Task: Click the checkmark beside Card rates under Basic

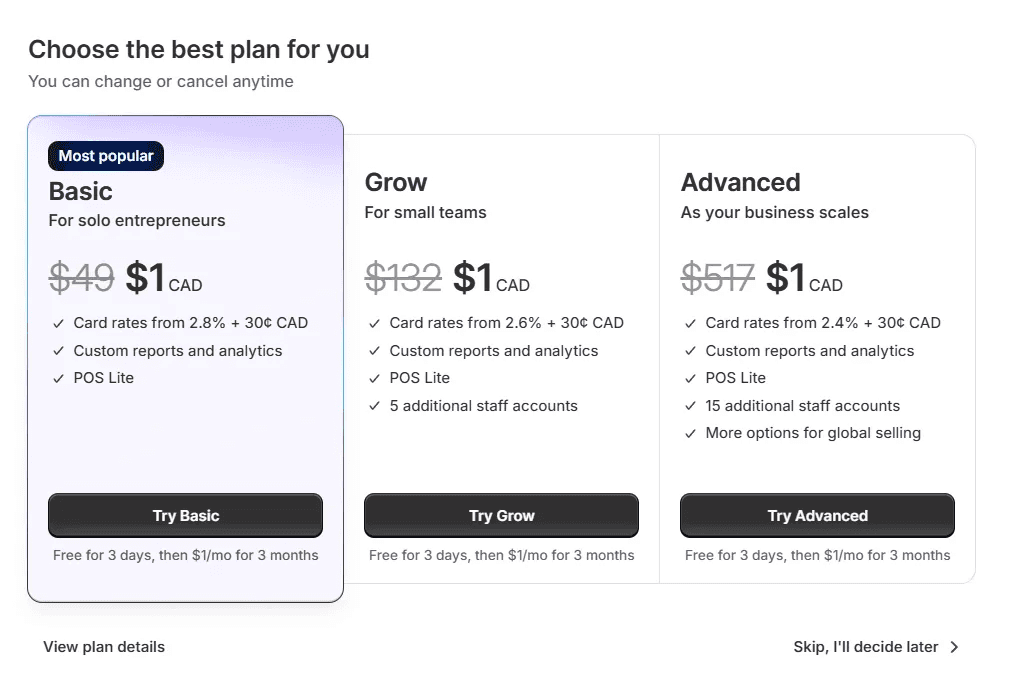Action: click(x=59, y=322)
